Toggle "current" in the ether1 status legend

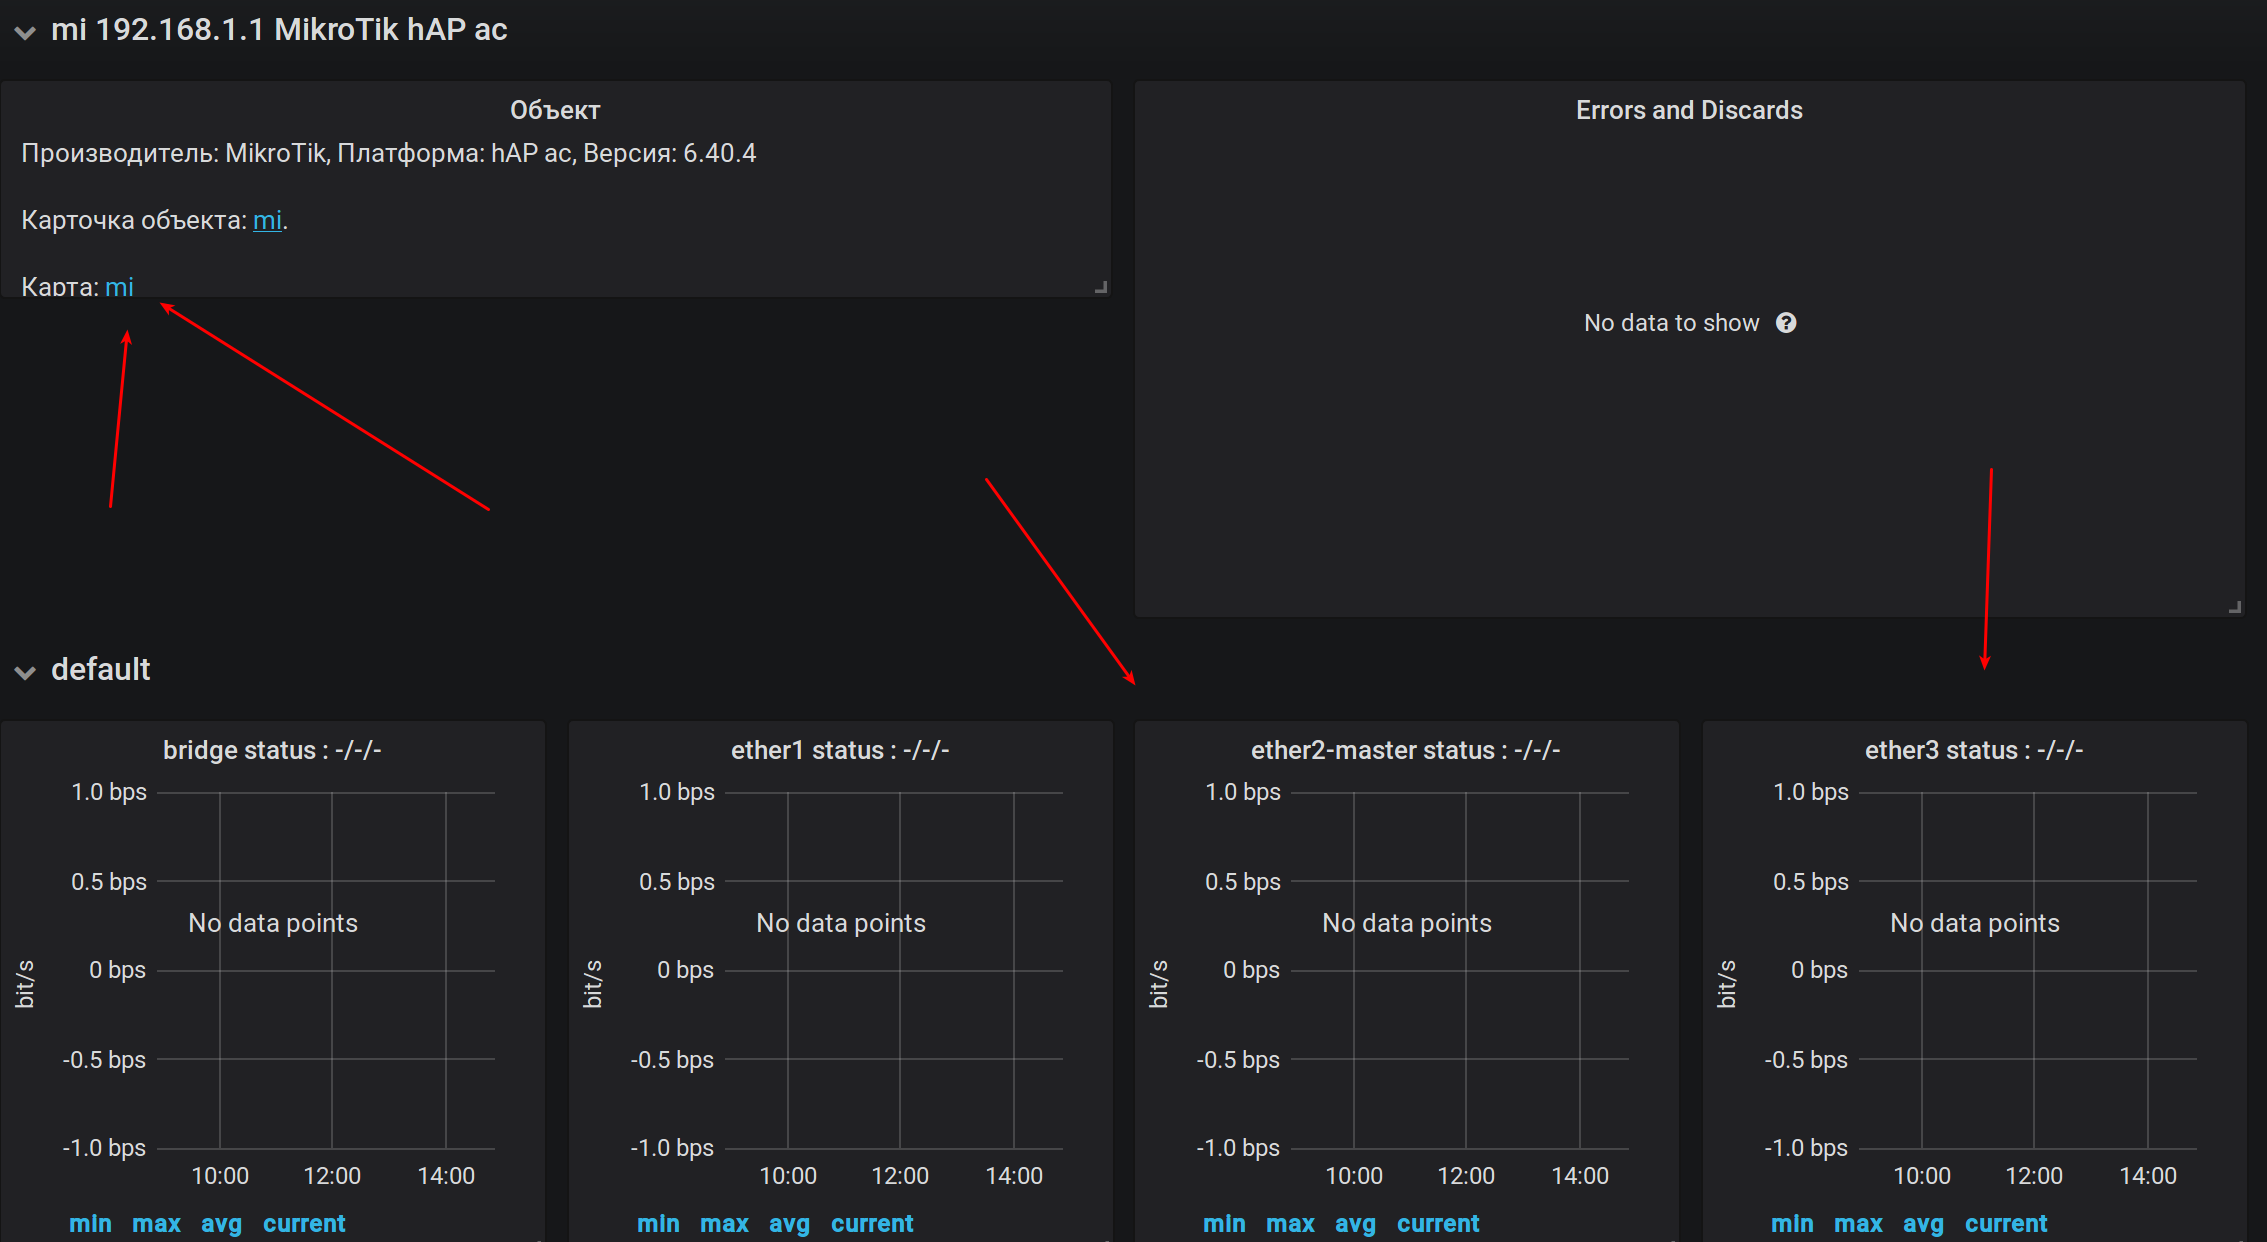coord(872,1222)
